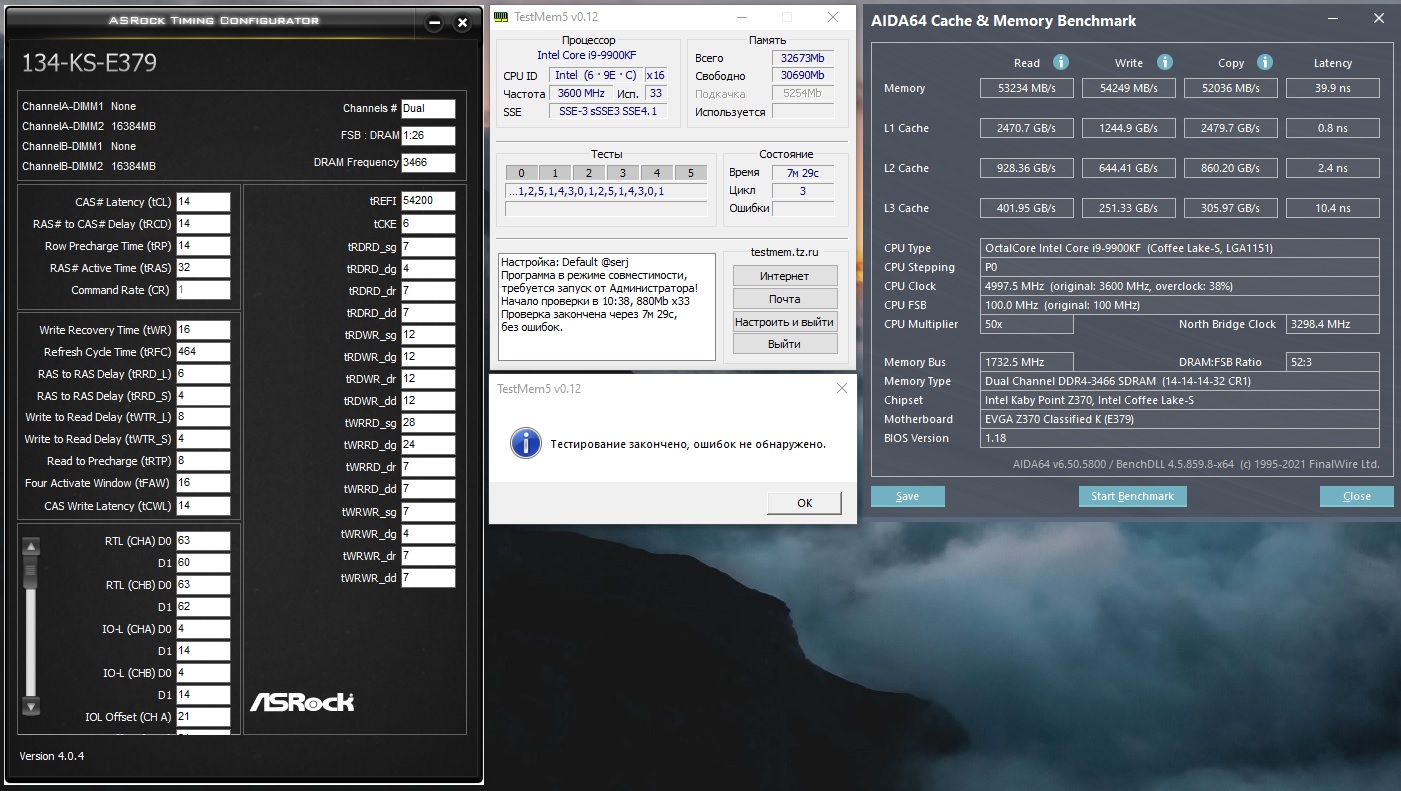Click the tWRWR_dd field
Image resolution: width=1401 pixels, height=791 pixels.
click(428, 578)
